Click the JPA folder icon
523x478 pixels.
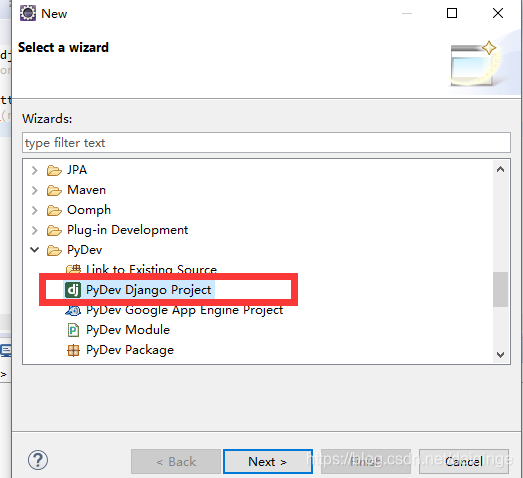pos(54,170)
